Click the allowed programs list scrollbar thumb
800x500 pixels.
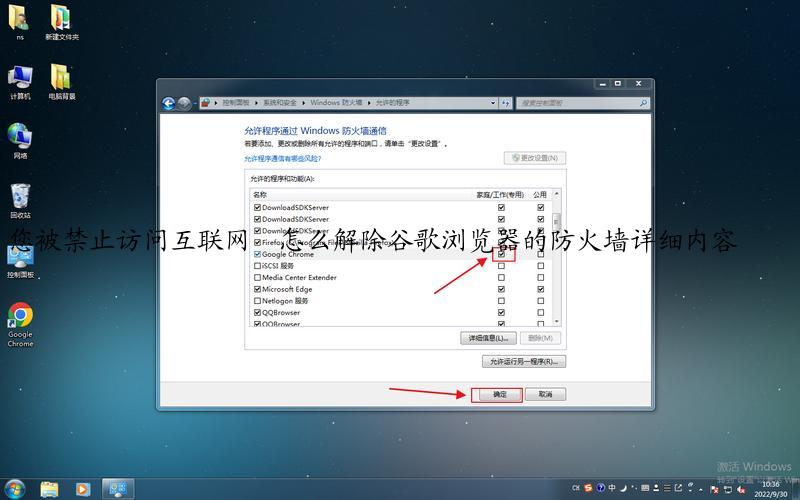click(556, 222)
